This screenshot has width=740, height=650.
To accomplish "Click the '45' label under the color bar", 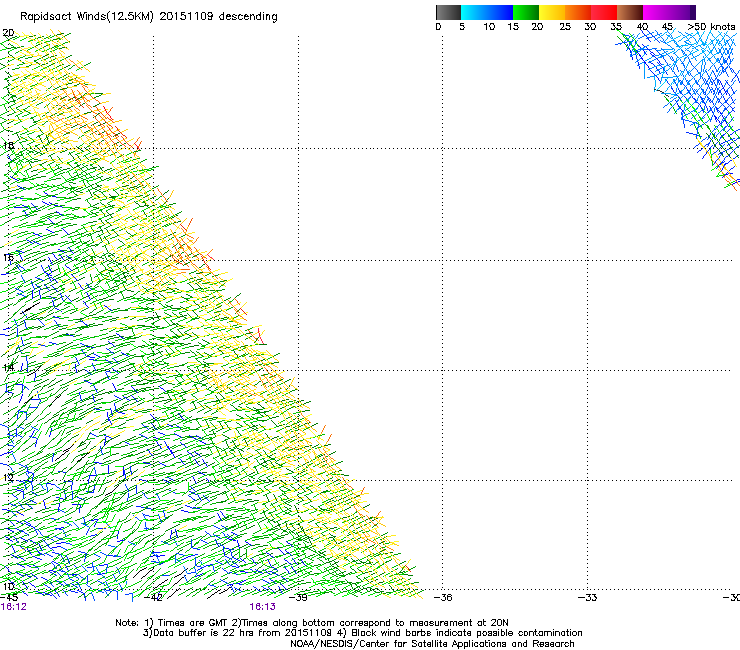I will click(667, 27).
